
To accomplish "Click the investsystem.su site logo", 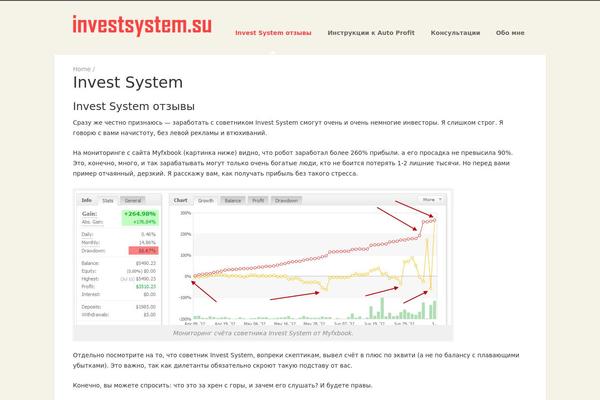I will [142, 25].
